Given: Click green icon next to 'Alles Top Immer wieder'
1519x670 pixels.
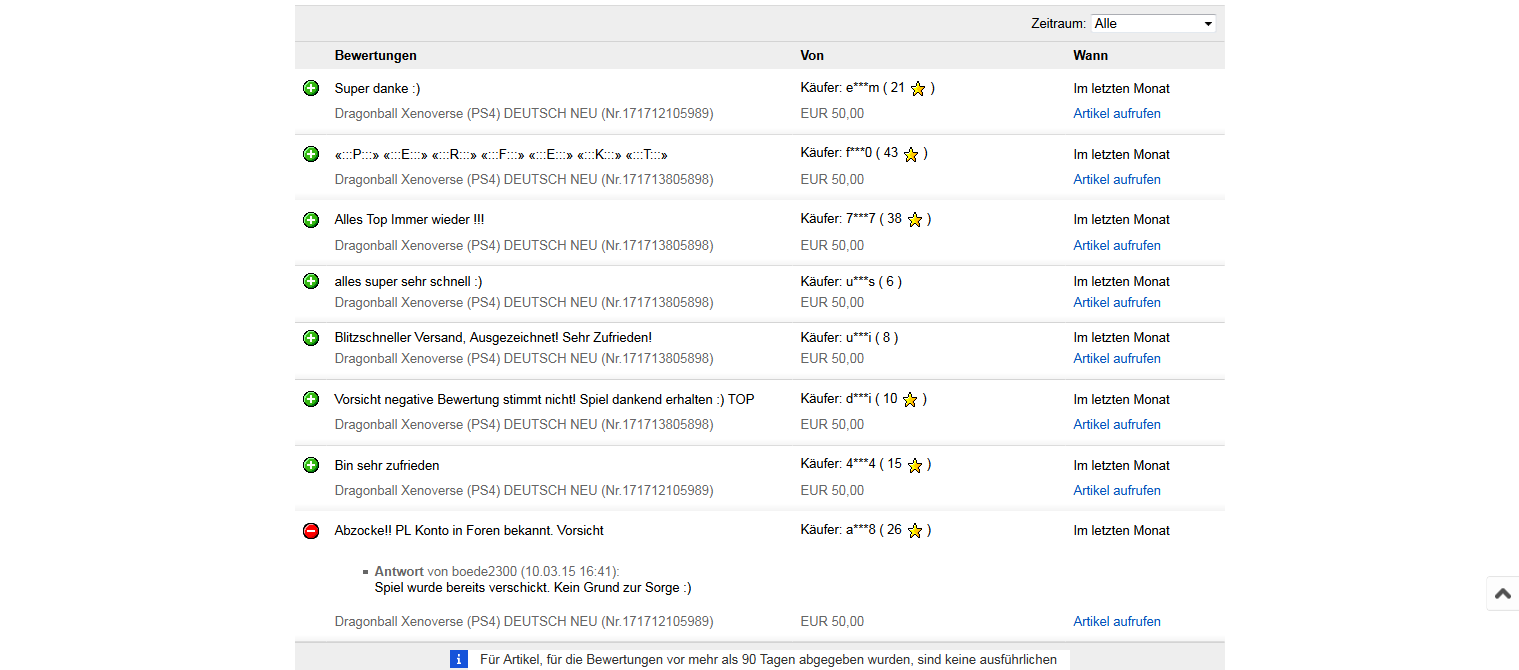Looking at the screenshot, I should [311, 219].
